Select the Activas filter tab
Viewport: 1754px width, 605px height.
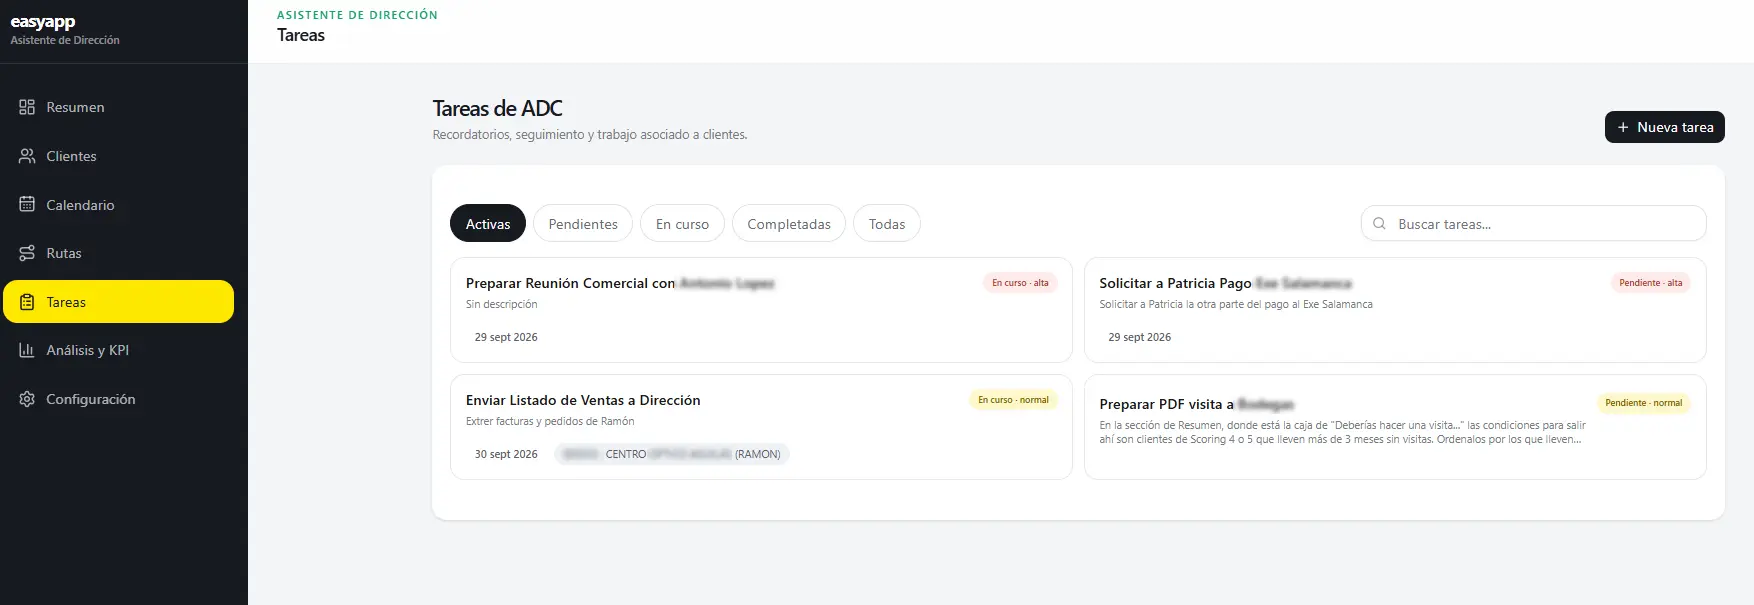click(488, 224)
